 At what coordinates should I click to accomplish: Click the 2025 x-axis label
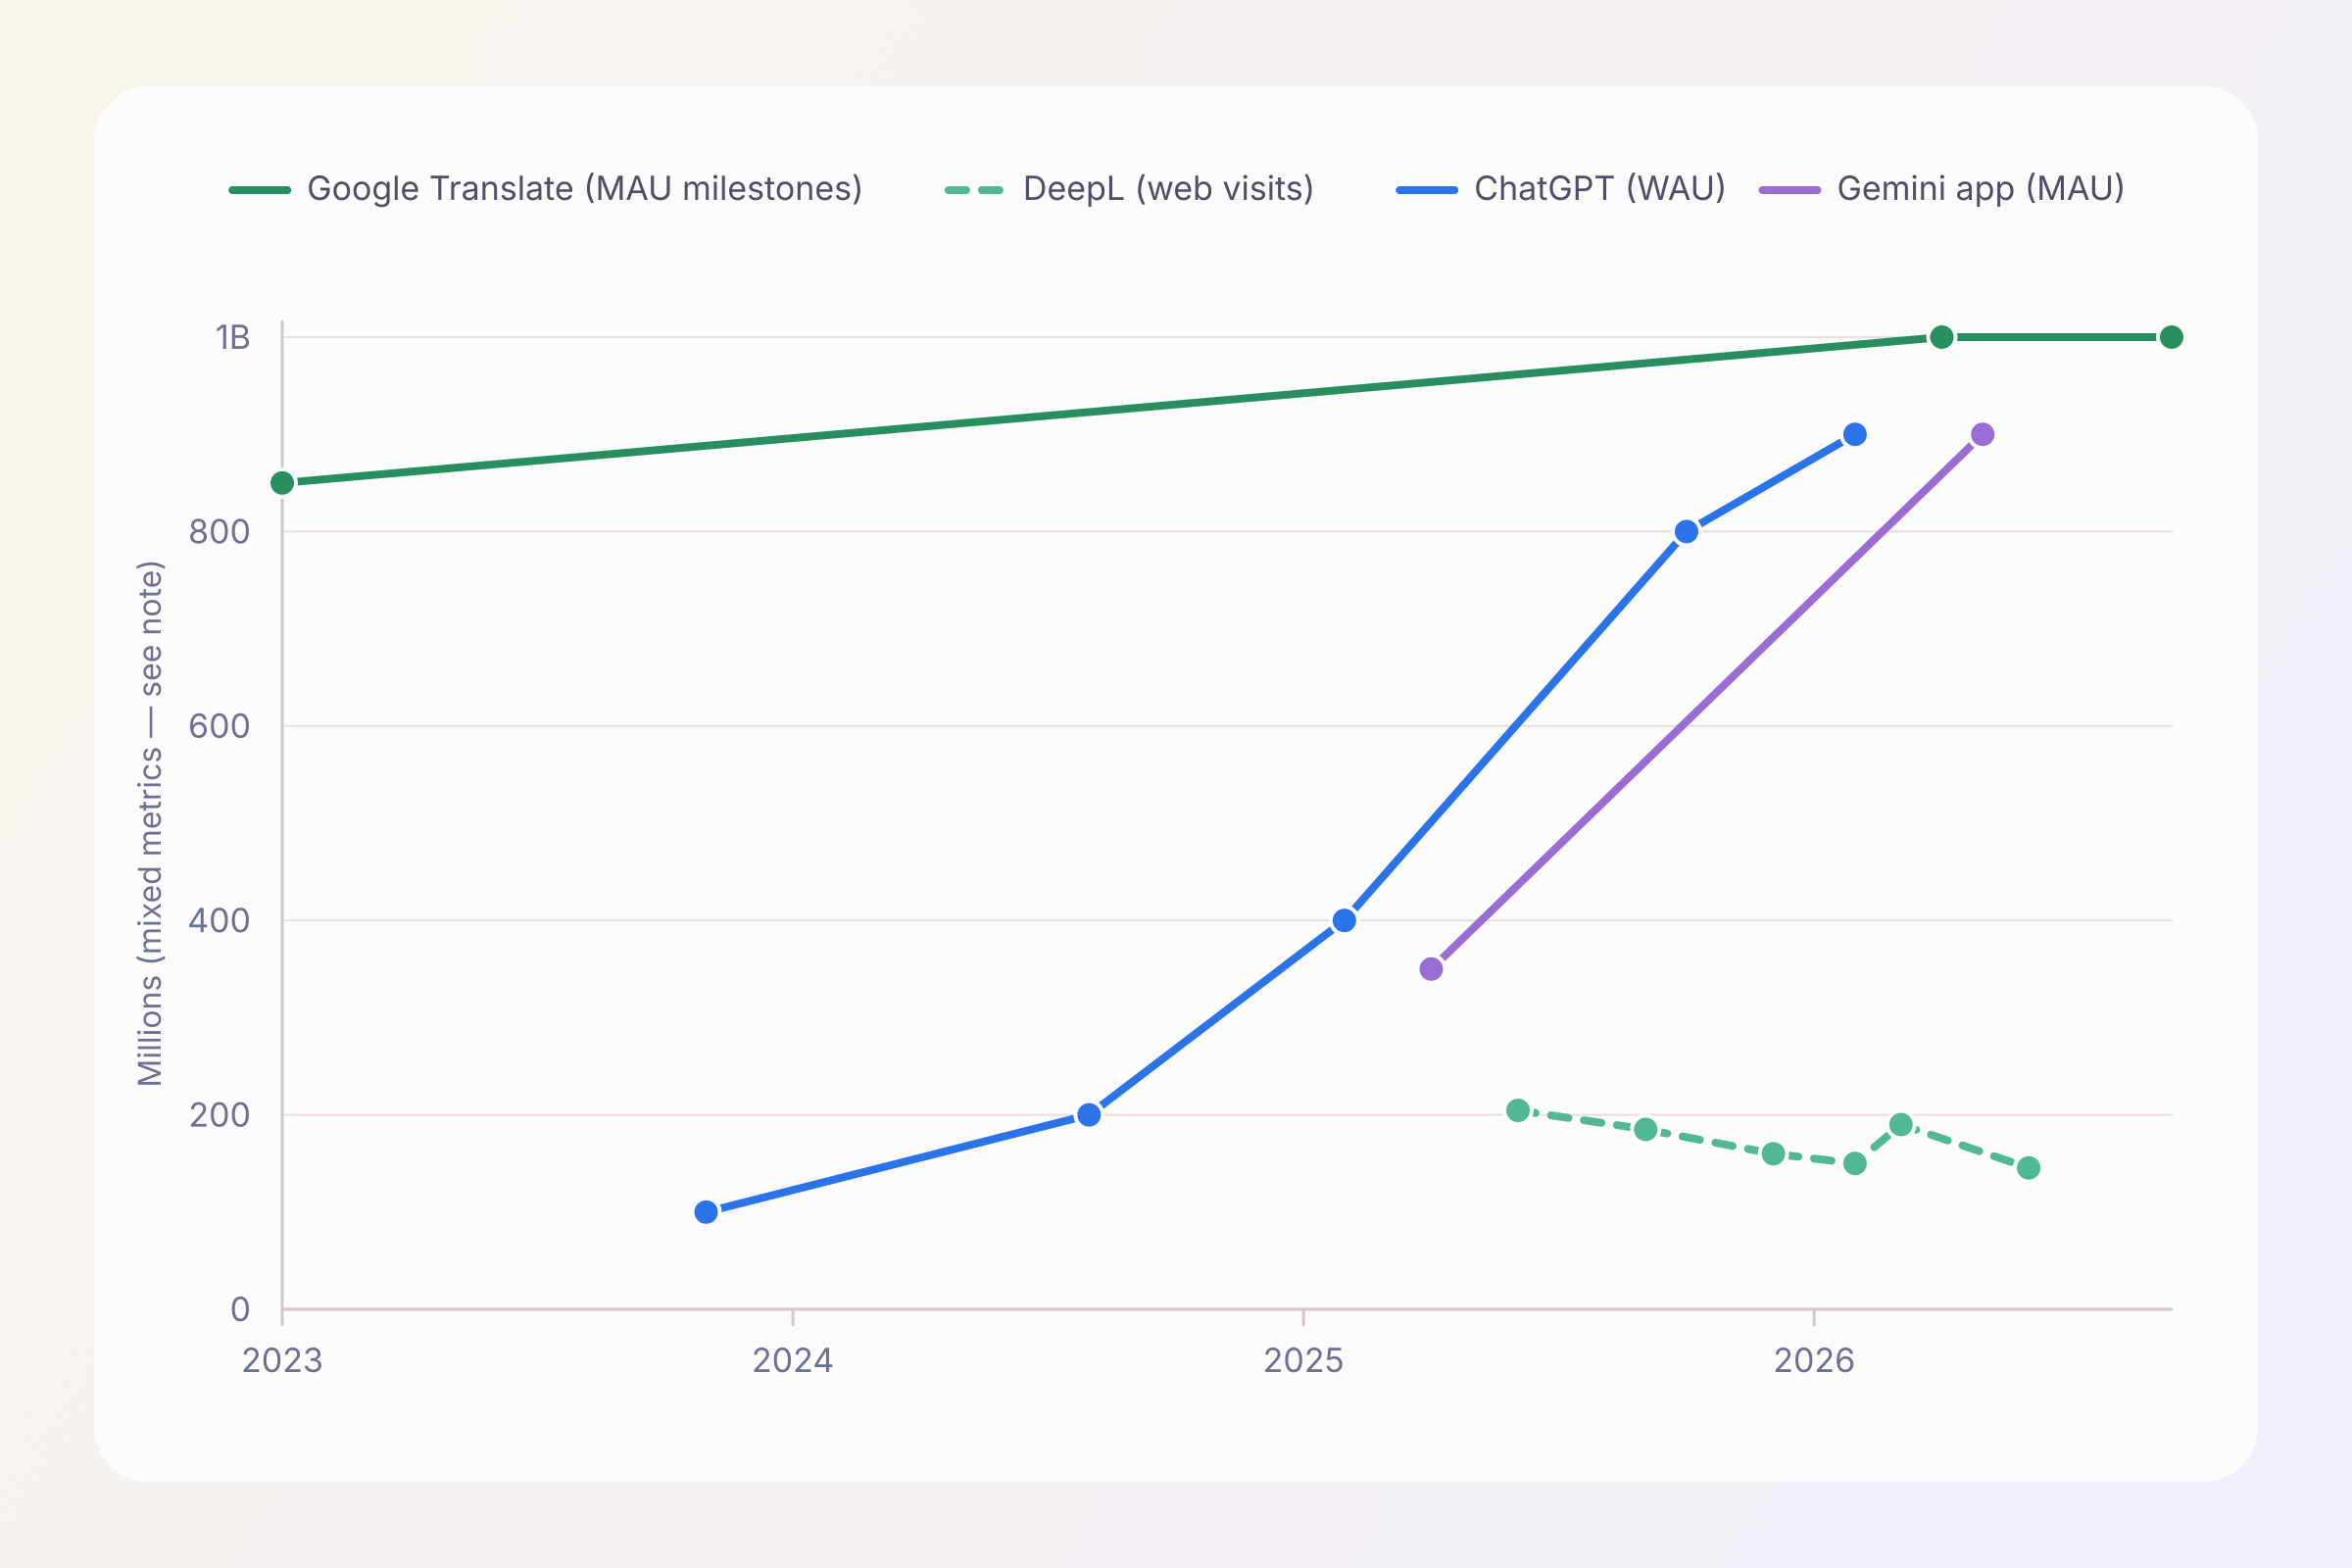[1303, 1361]
